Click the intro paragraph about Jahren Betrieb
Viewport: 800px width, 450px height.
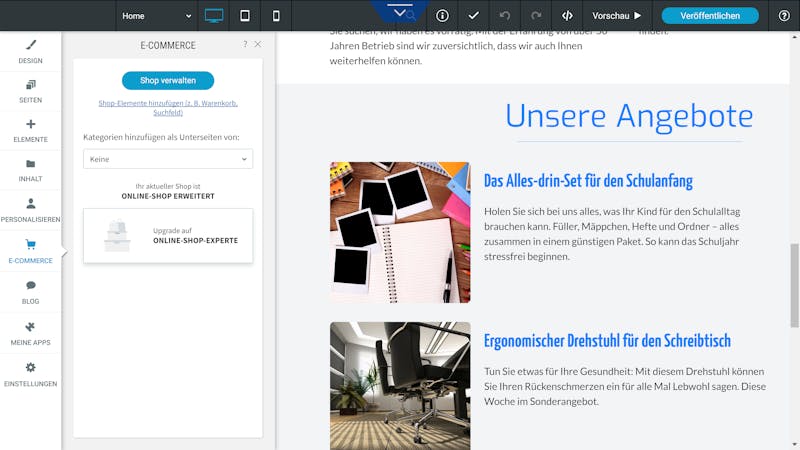(x=468, y=46)
